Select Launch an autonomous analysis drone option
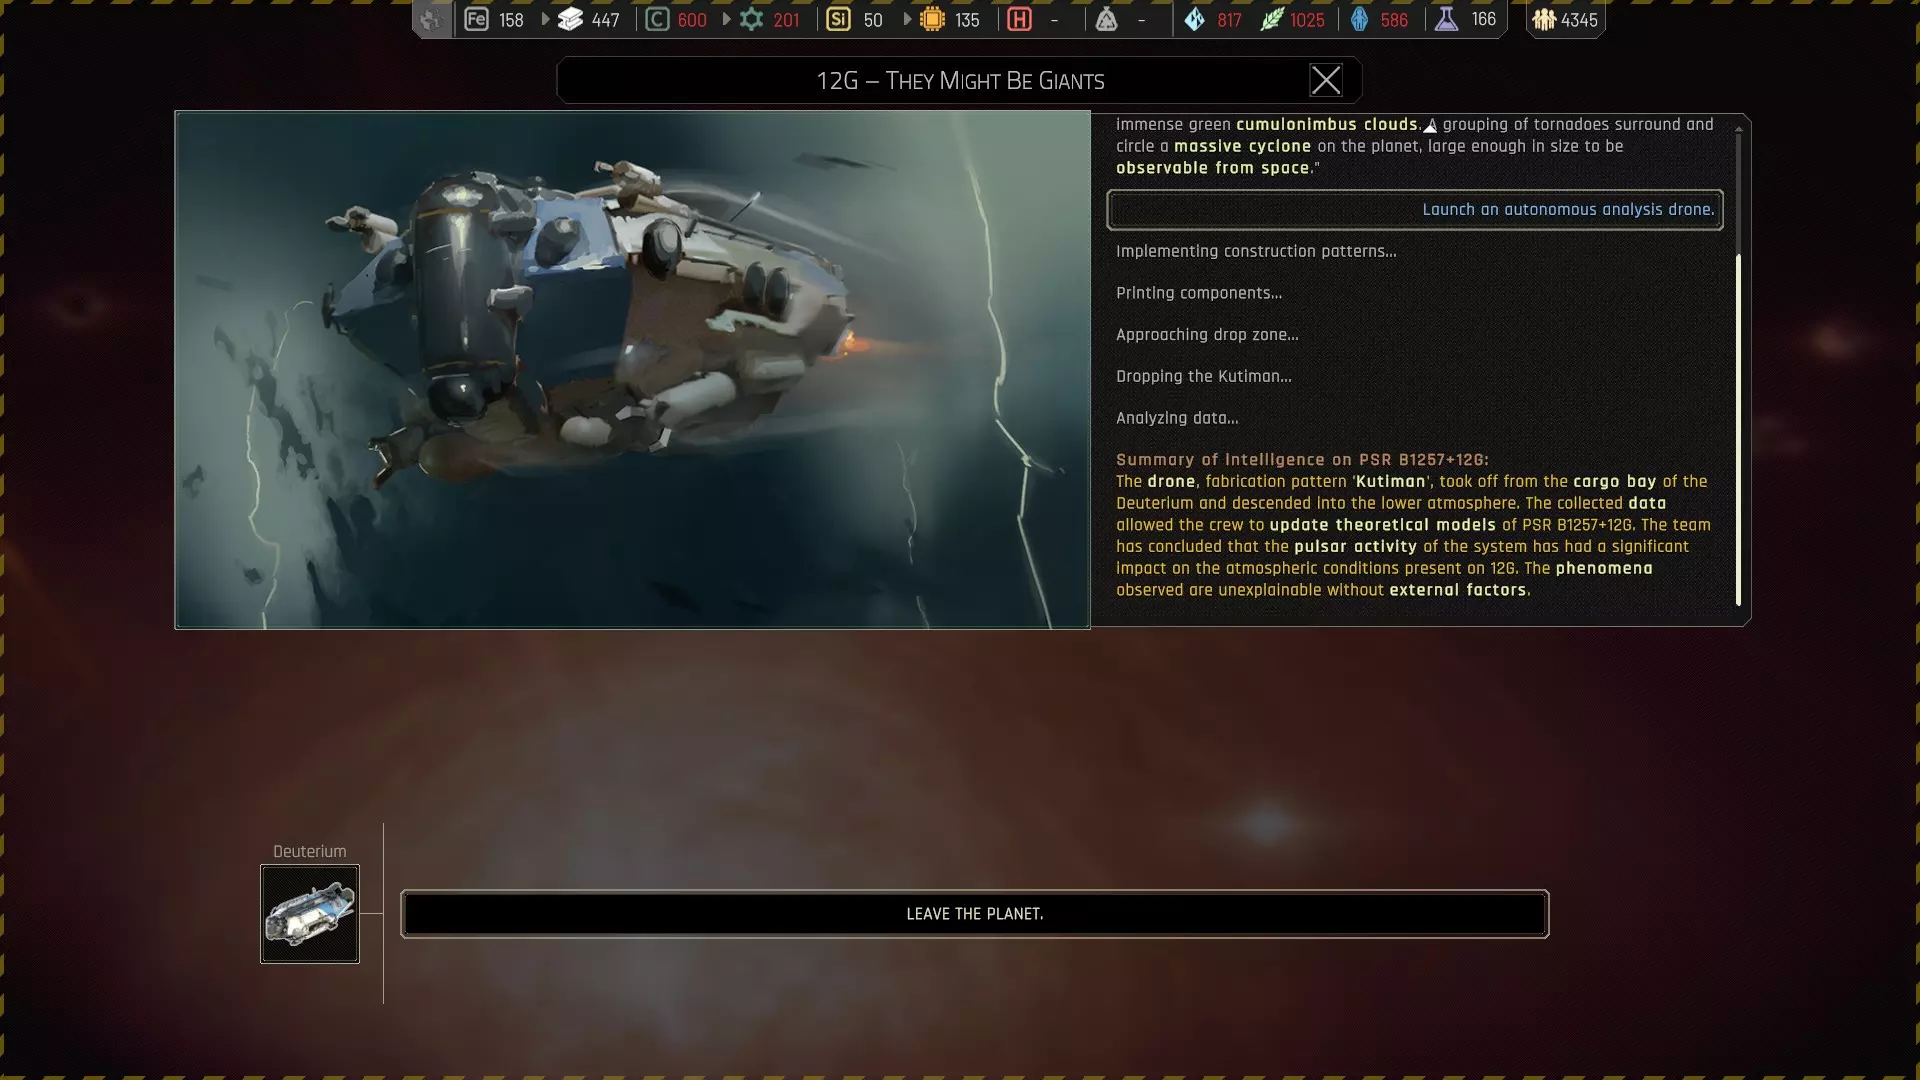 [1414, 210]
